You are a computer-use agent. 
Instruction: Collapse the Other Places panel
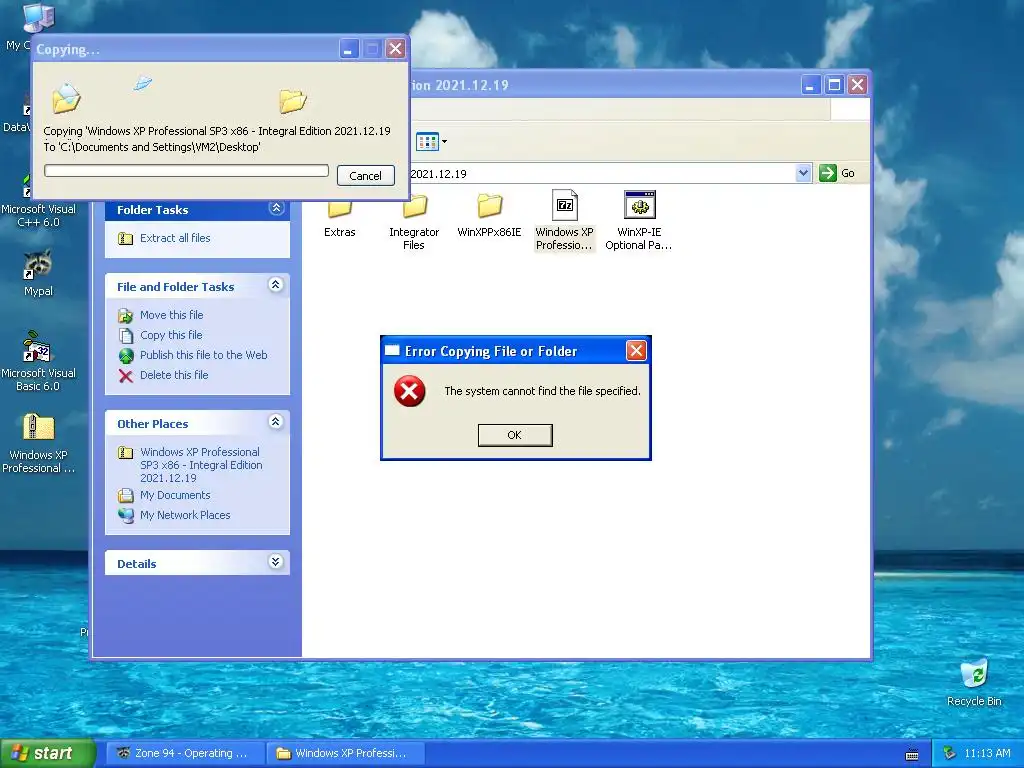click(276, 422)
